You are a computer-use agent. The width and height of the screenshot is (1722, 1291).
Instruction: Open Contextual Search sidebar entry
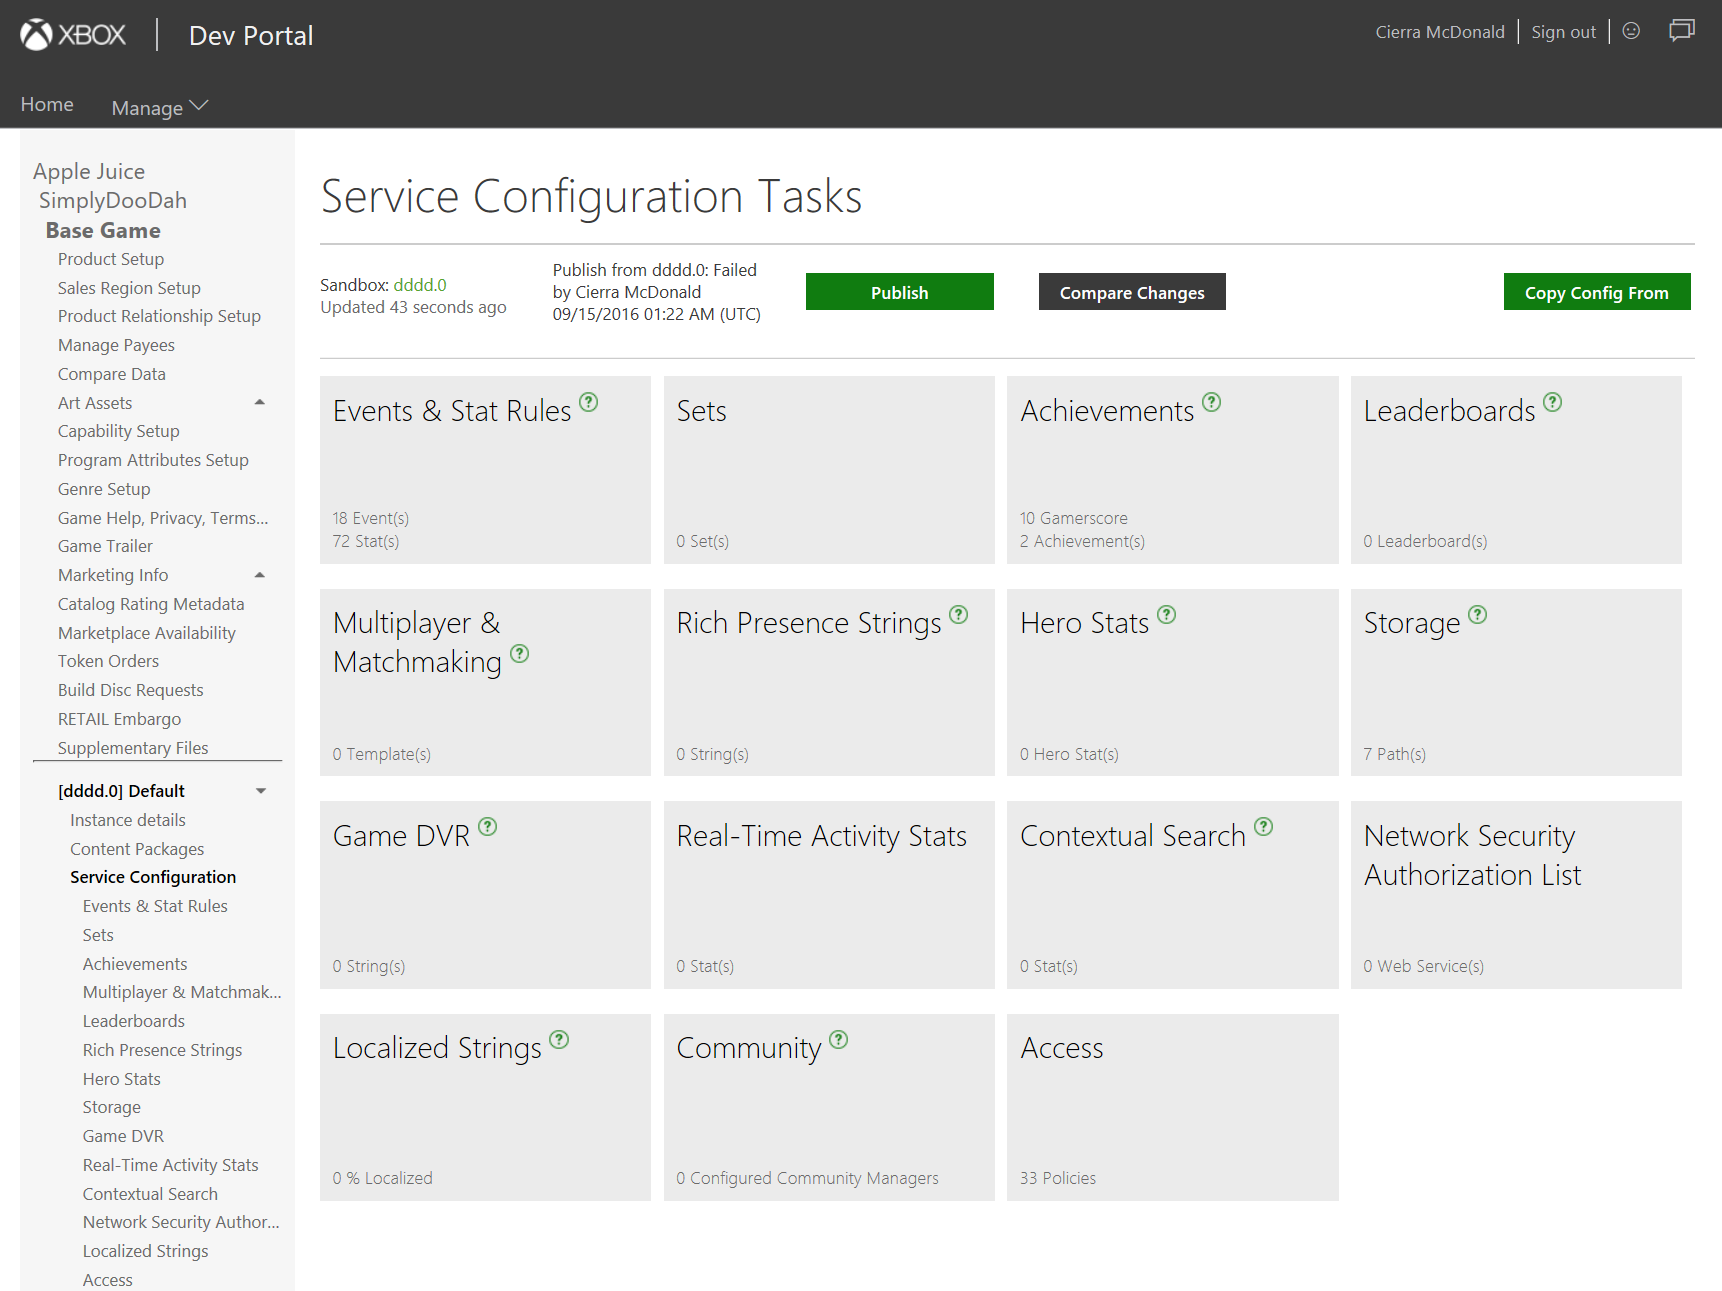click(150, 1194)
